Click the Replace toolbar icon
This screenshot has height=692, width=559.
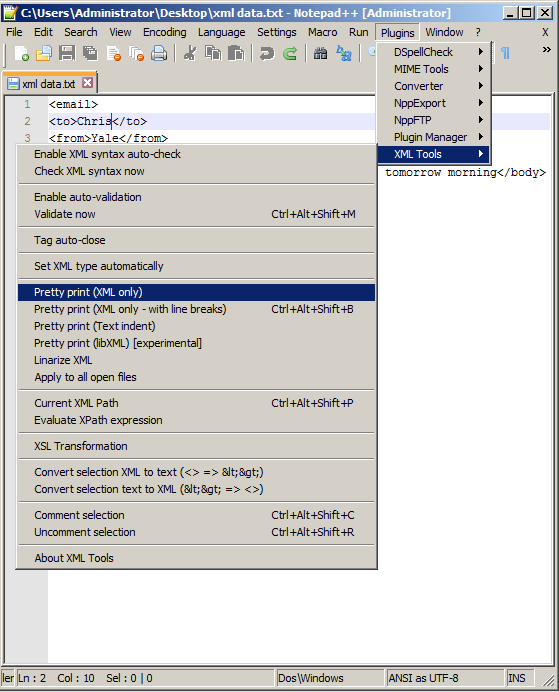pos(344,53)
